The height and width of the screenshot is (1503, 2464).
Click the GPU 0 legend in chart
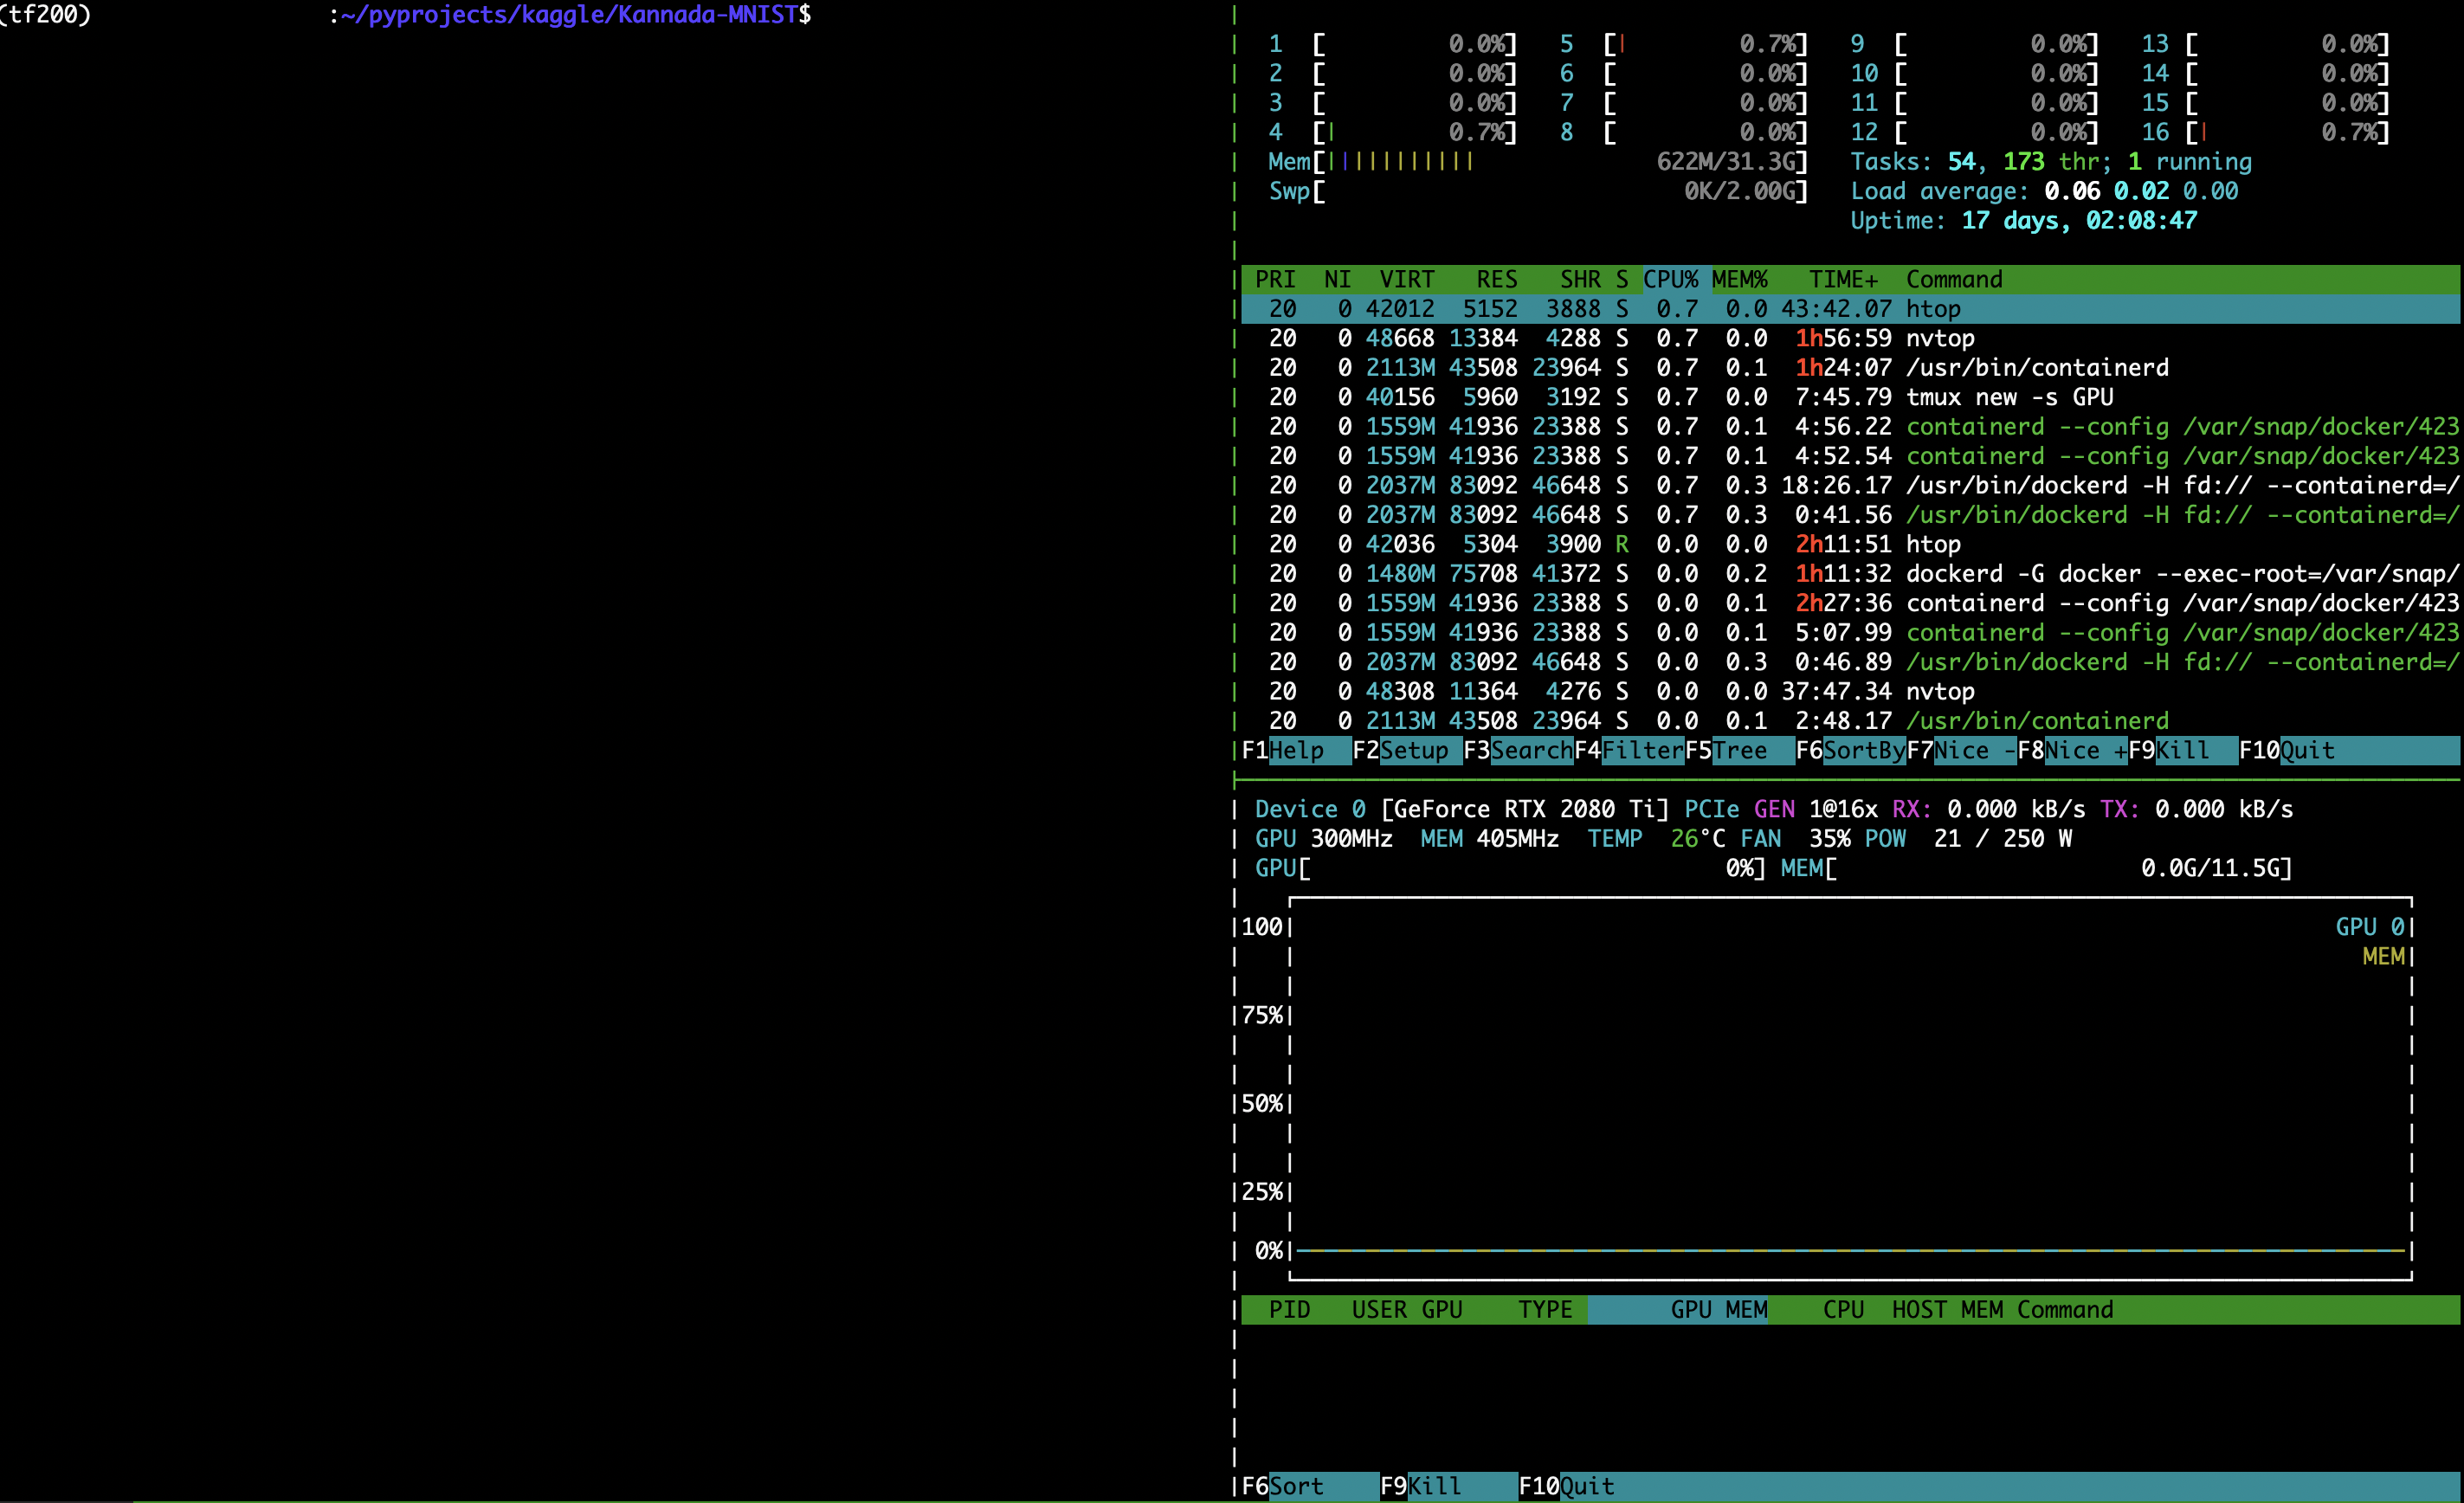click(2370, 927)
